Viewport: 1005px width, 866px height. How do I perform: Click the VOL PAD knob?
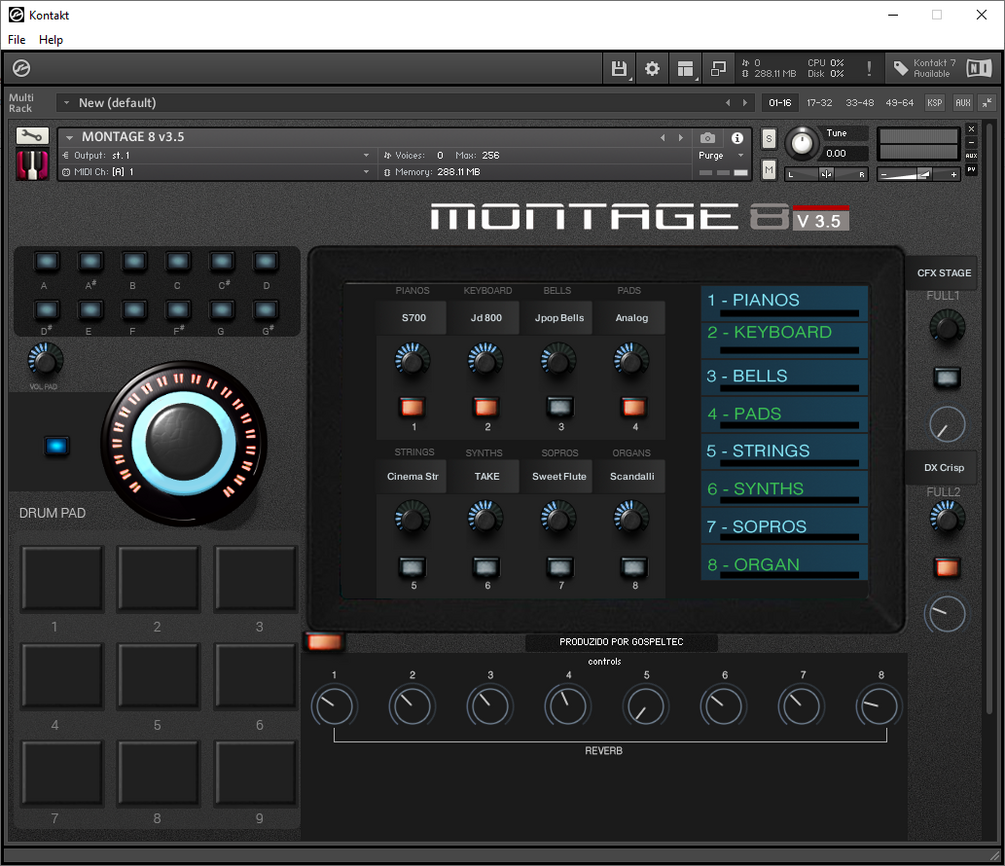coord(45,360)
